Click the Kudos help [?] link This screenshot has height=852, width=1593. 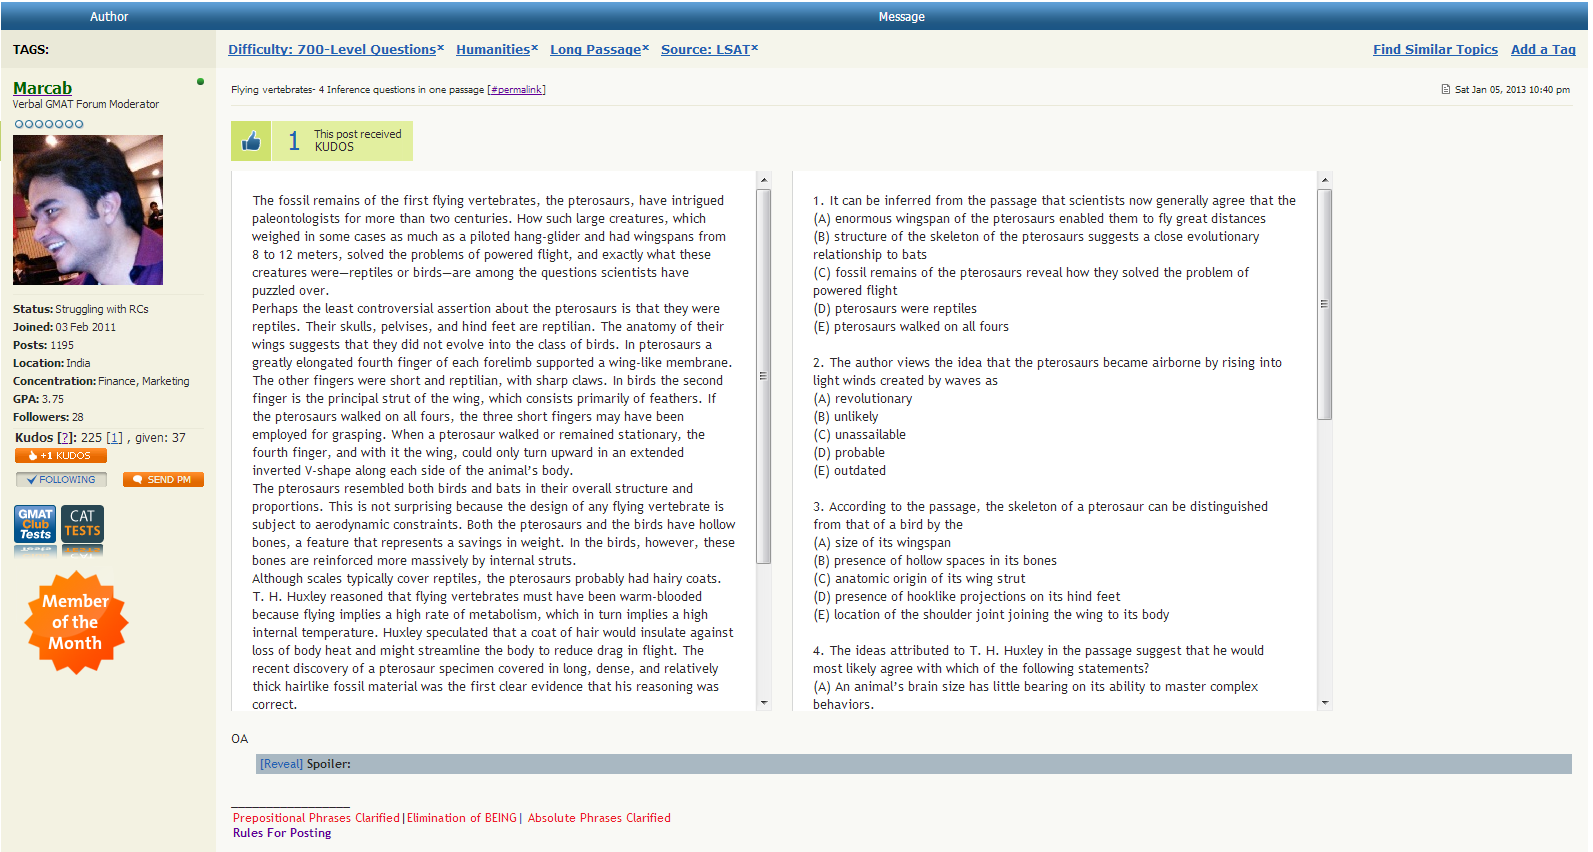65,438
